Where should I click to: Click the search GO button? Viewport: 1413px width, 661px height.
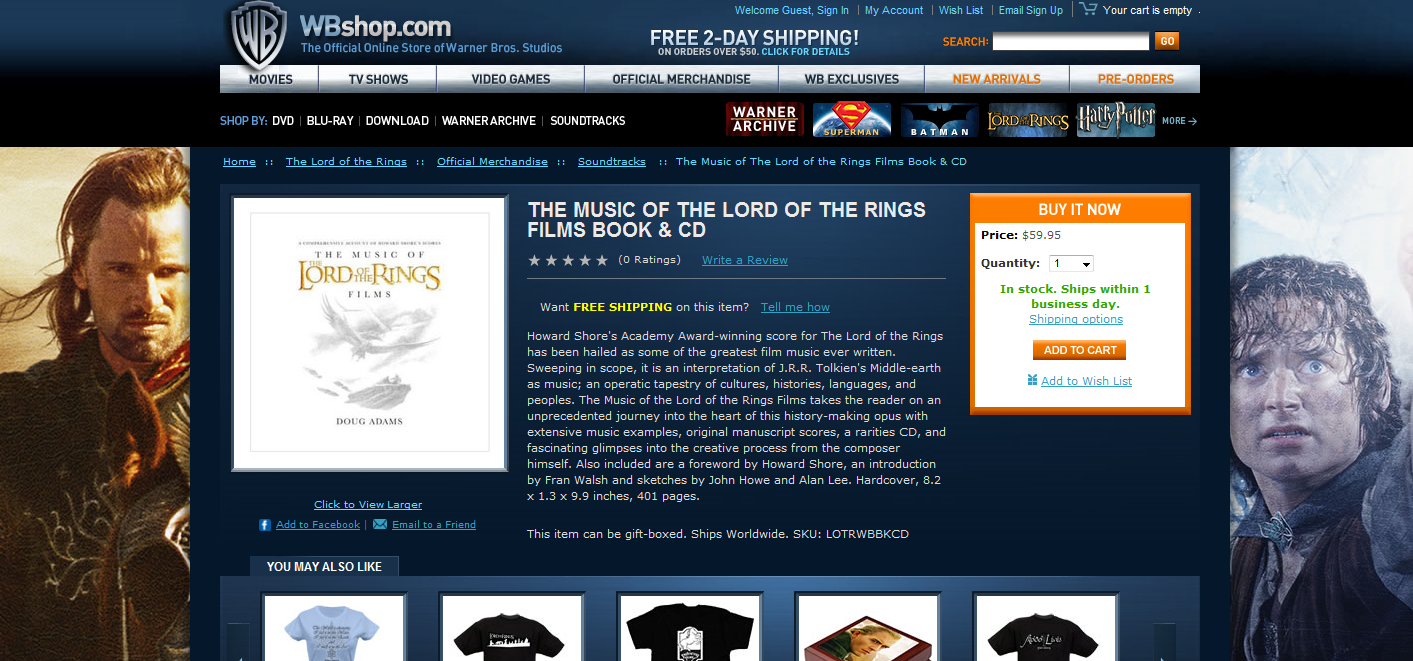pos(1167,41)
